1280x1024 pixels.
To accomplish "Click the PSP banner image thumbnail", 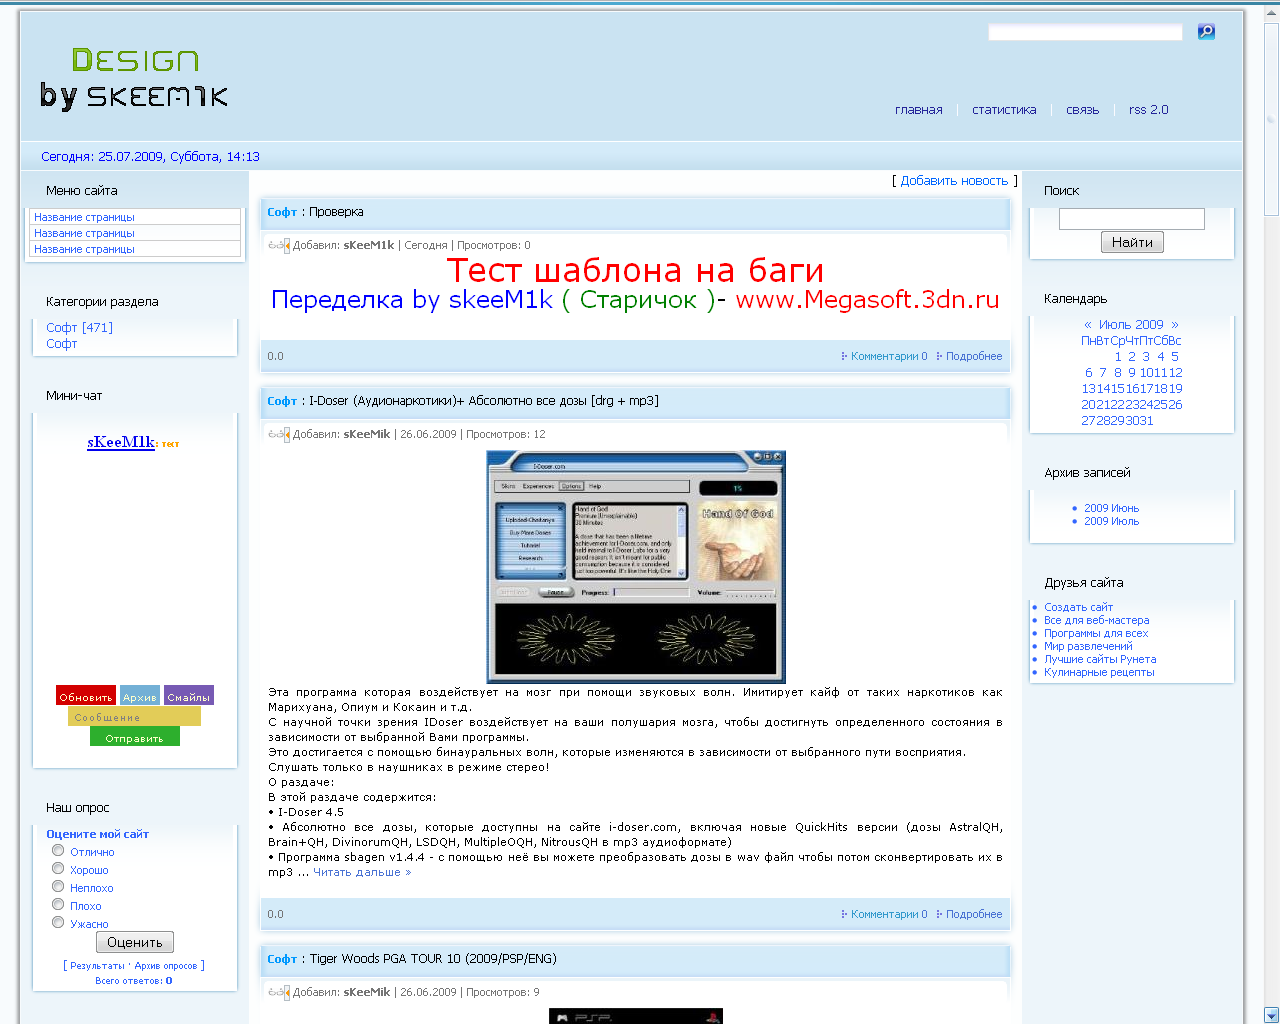I will click(x=636, y=1016).
